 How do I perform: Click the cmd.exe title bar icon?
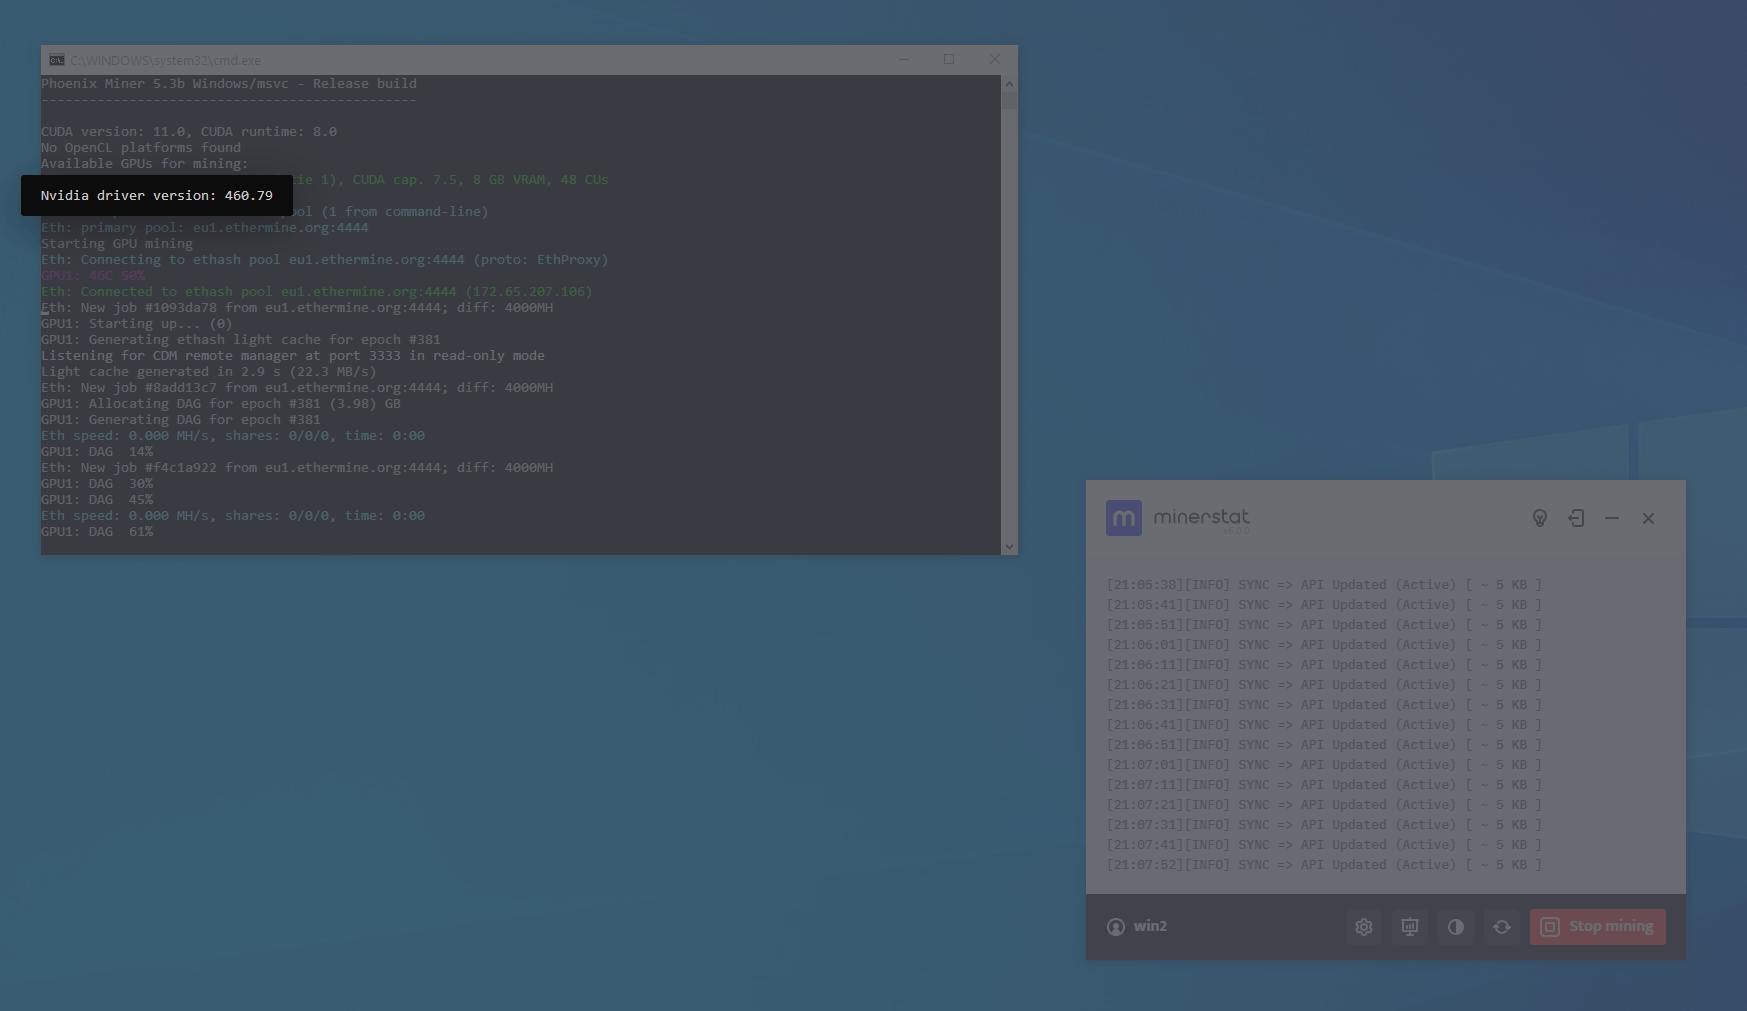(x=57, y=60)
